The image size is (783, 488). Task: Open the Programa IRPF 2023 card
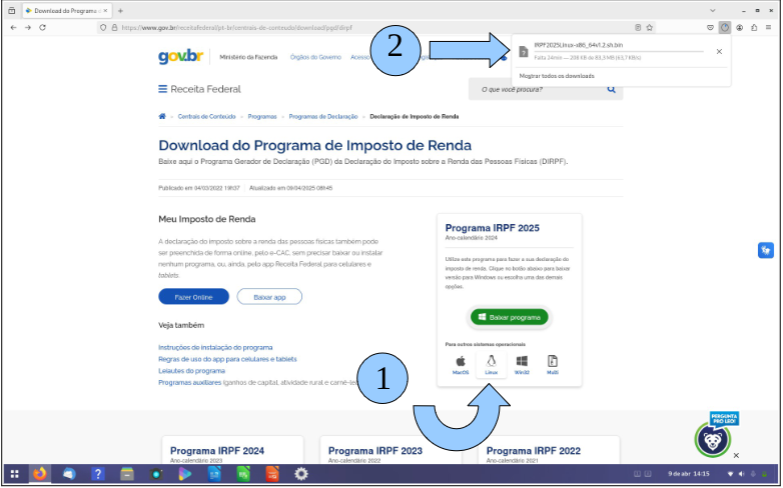tap(391, 451)
